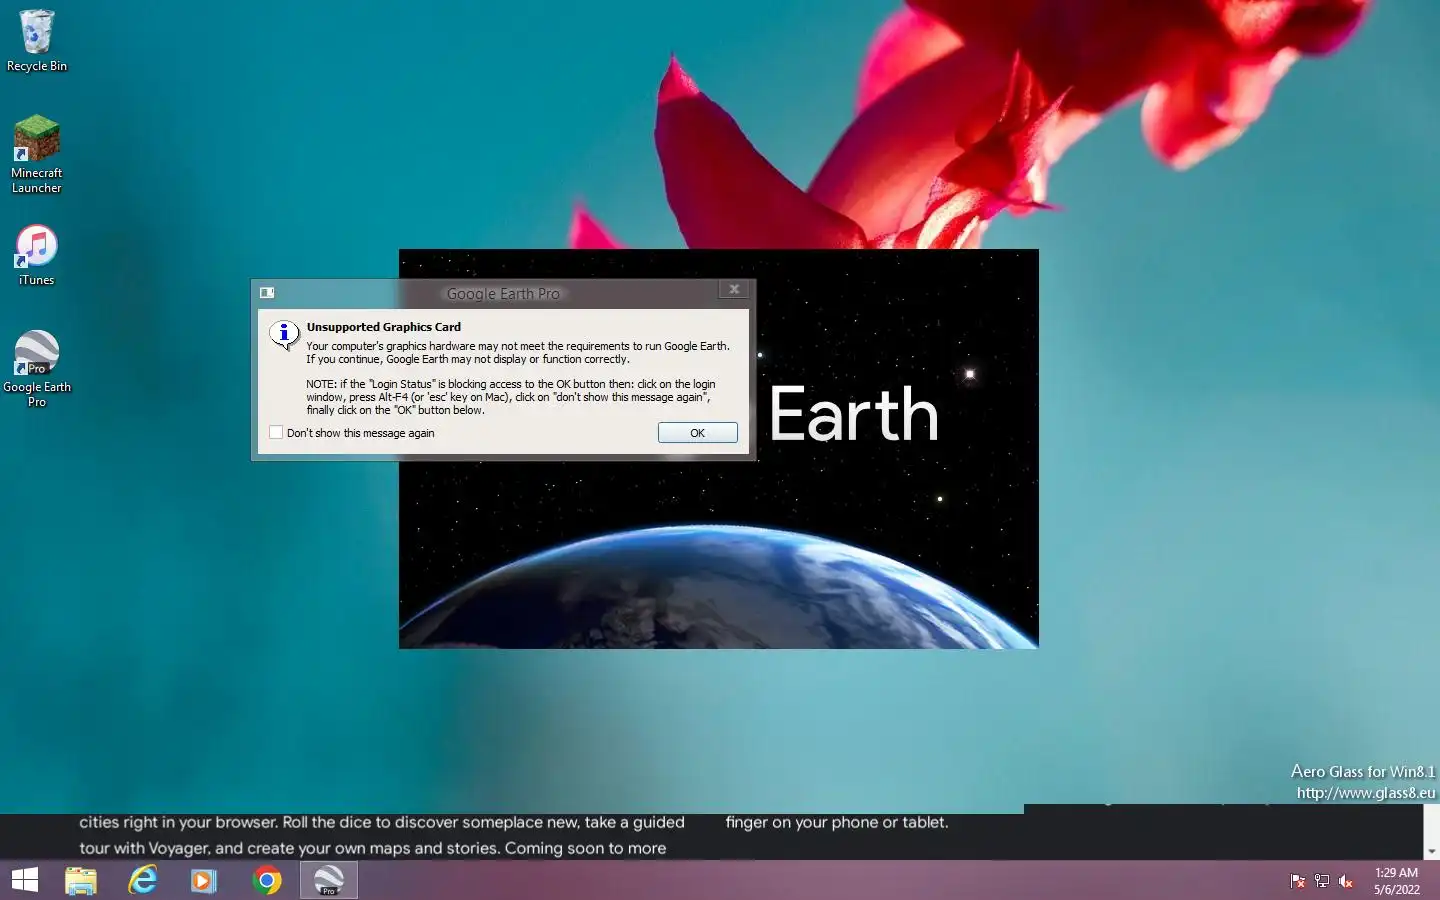Open the media player taskbar icon
The image size is (1440, 900).
[x=204, y=880]
